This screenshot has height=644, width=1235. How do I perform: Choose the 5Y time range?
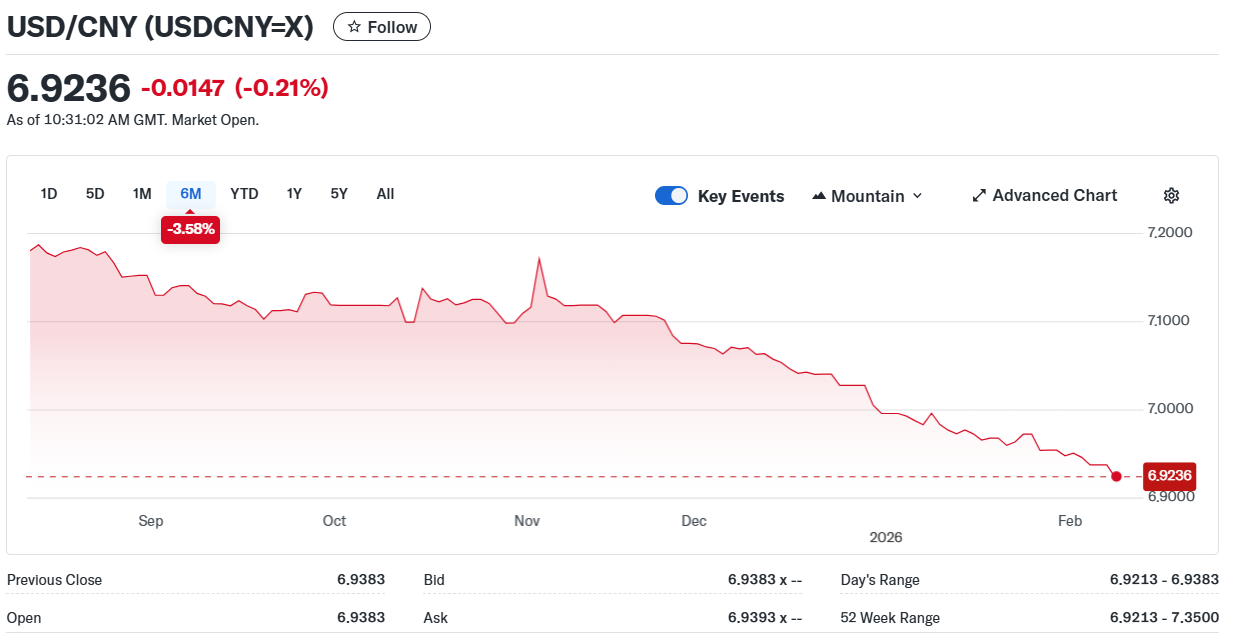339,194
